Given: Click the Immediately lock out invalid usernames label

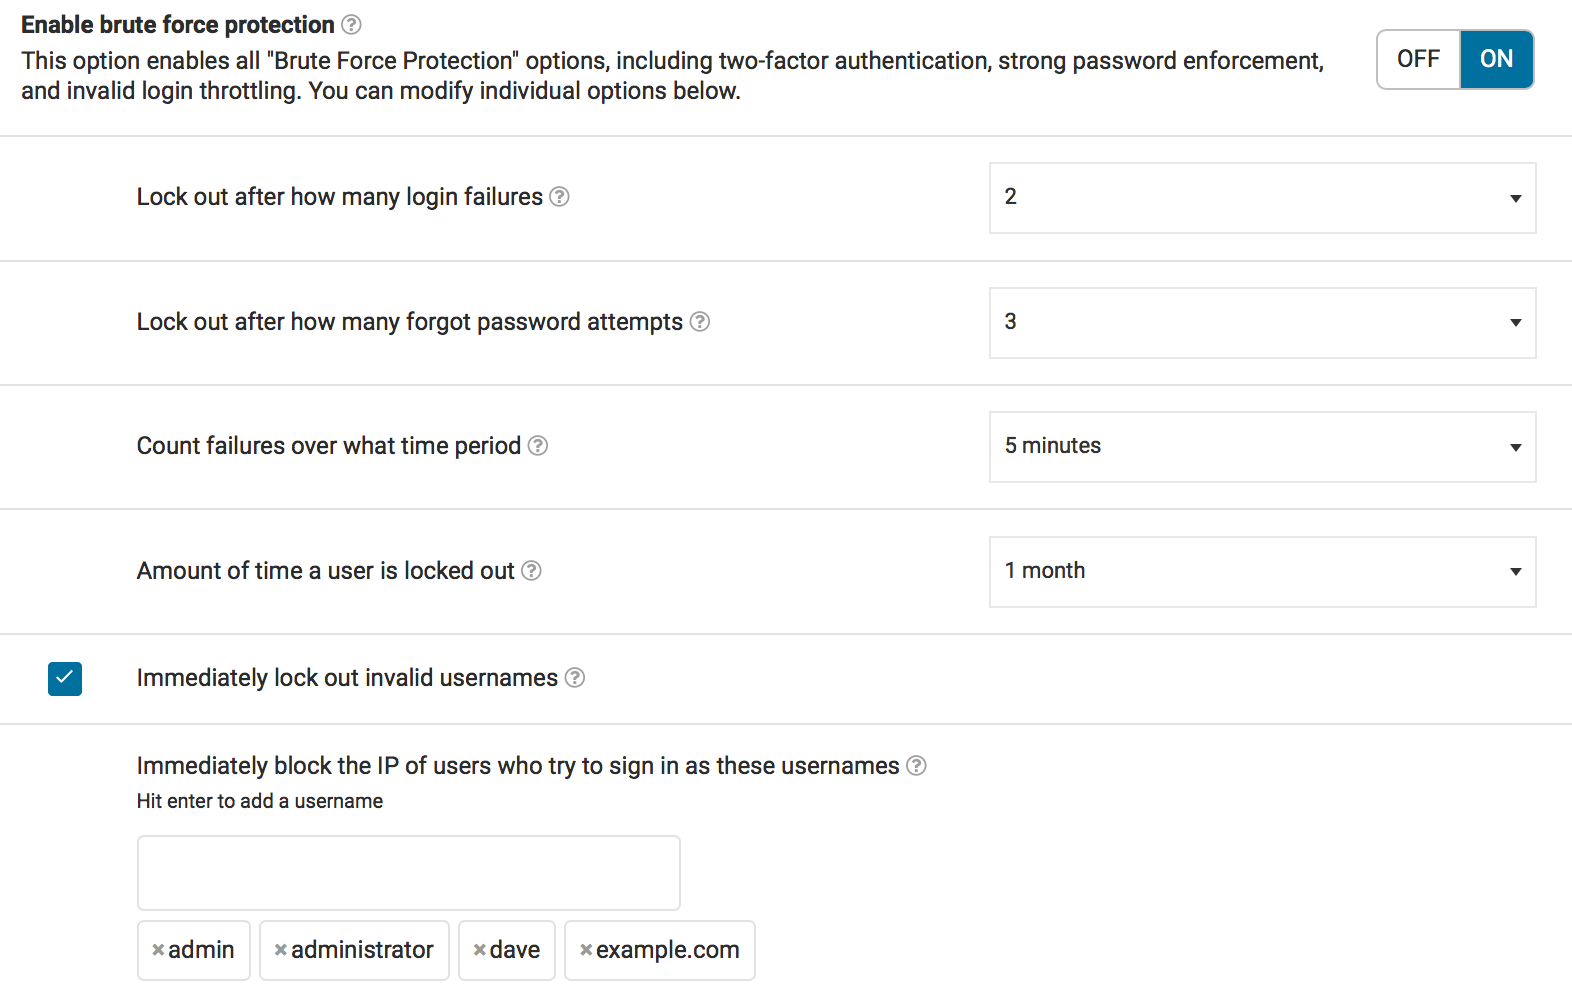Looking at the screenshot, I should point(347,678).
